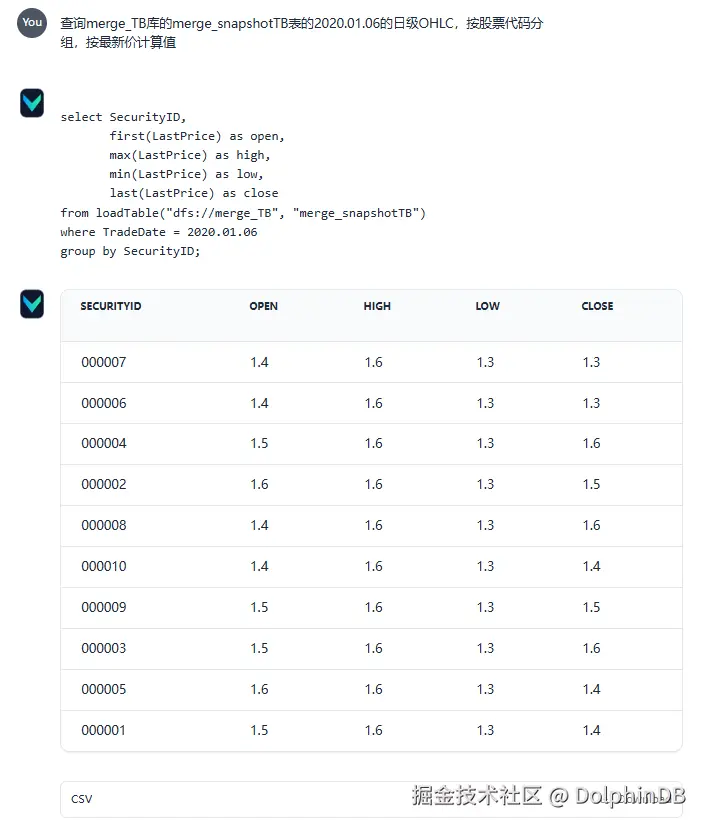Click the OPEN column header
This screenshot has height=831, width=709.
[x=264, y=306]
